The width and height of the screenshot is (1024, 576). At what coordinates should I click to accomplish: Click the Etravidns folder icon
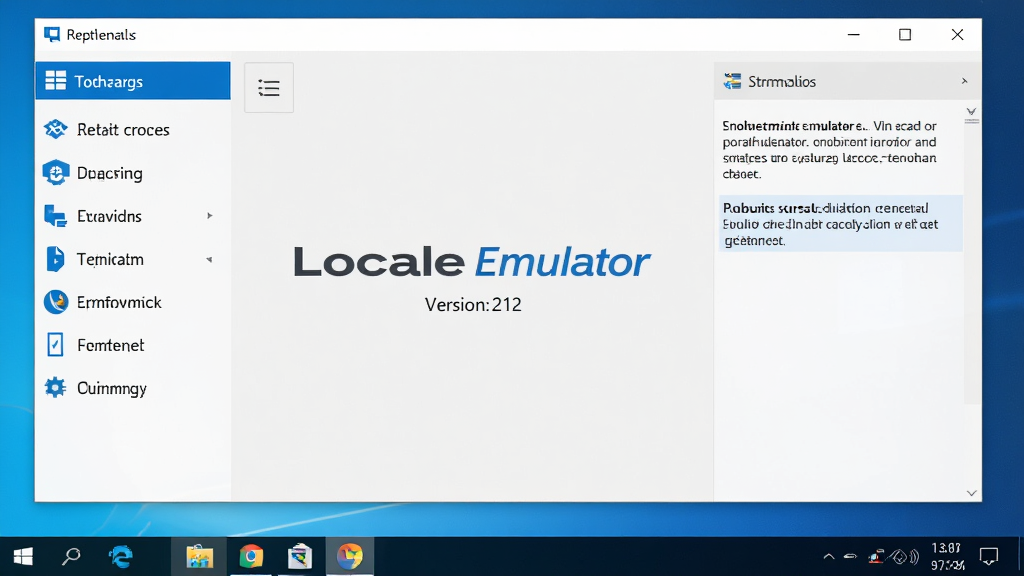coord(56,216)
